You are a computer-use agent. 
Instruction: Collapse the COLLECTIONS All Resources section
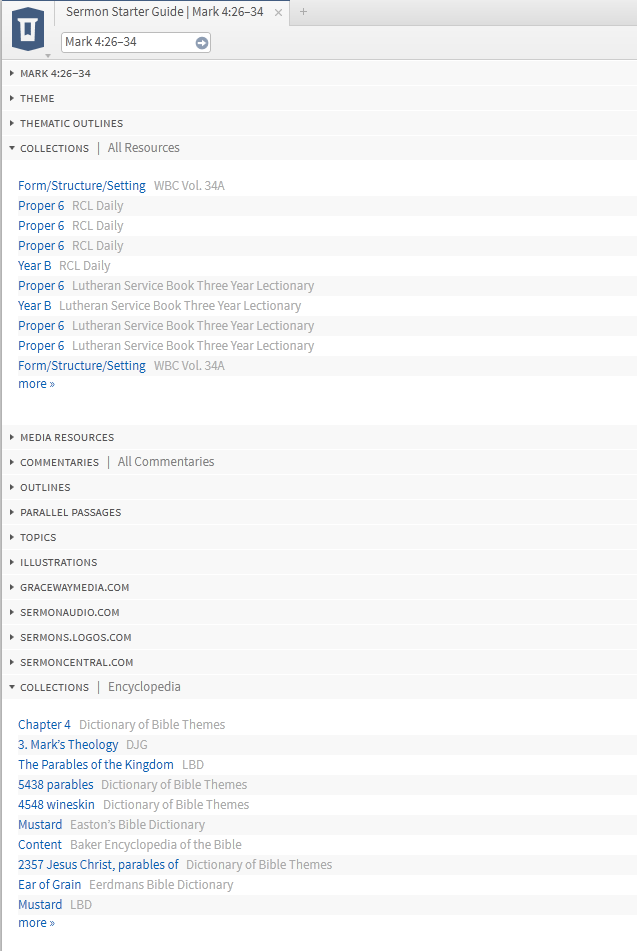pos(12,148)
